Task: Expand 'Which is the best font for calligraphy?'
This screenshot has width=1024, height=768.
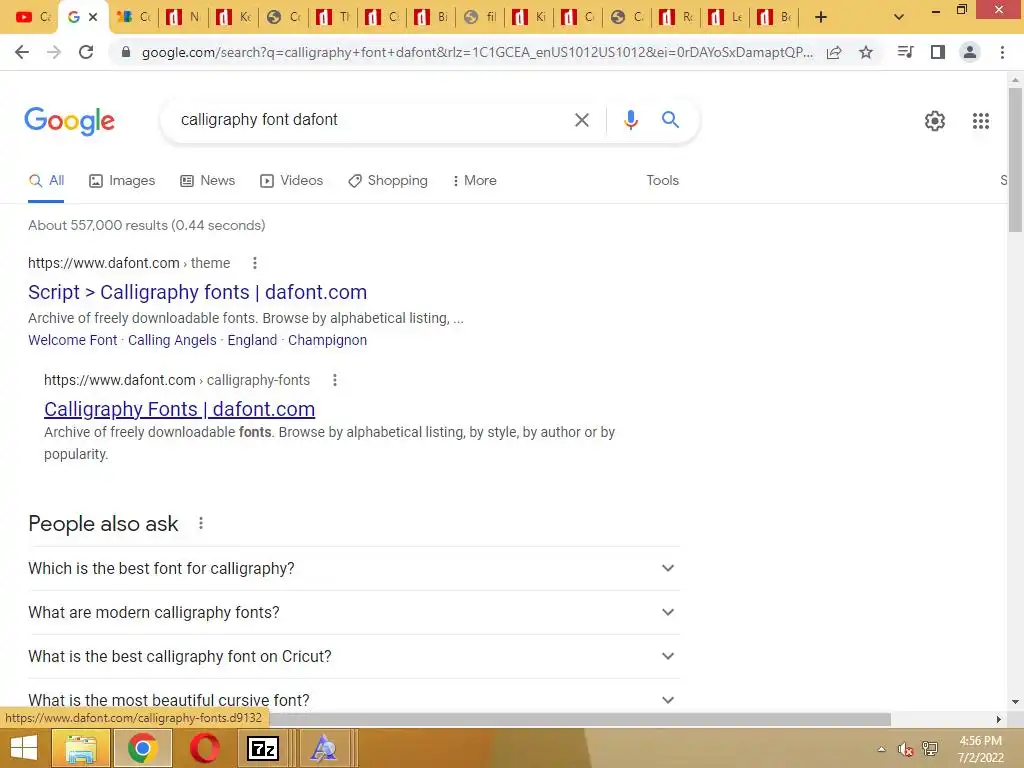Action: 354,568
